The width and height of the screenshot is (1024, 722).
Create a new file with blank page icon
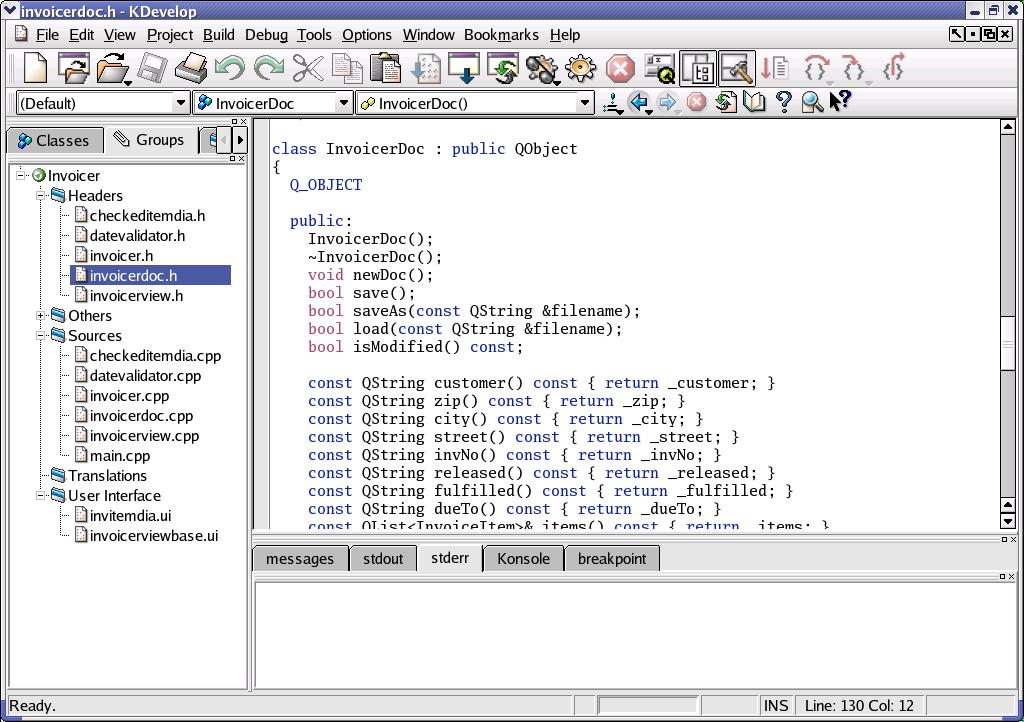pyautogui.click(x=35, y=68)
